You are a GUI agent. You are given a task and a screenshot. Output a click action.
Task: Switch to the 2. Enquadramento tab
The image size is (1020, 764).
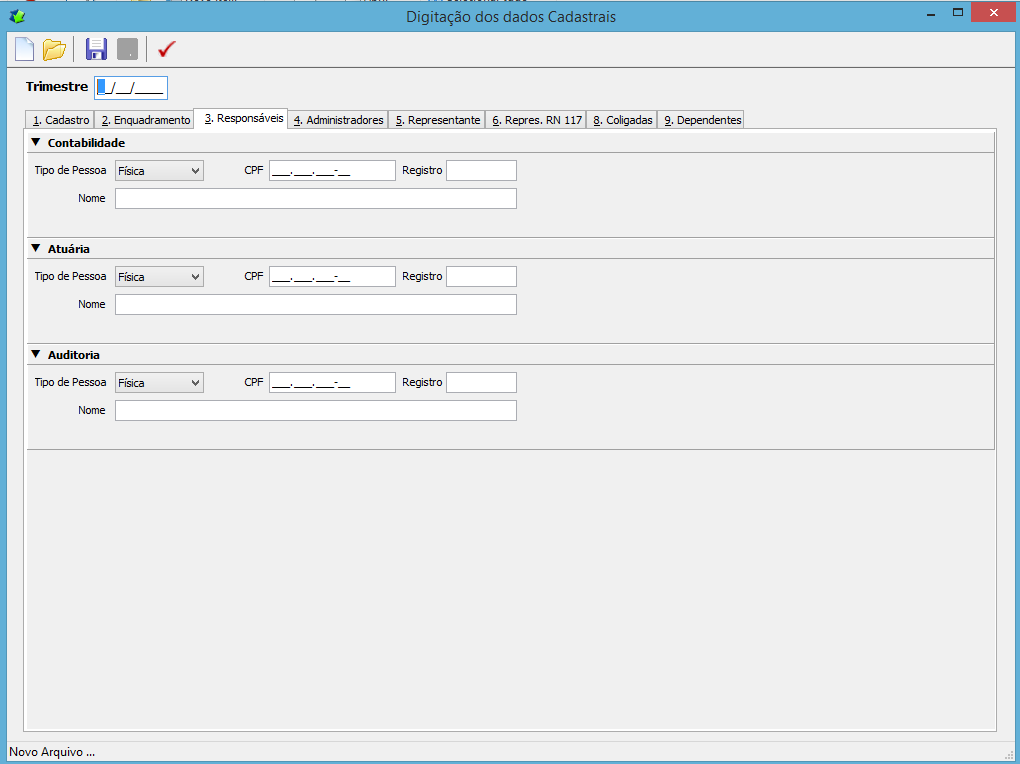[145, 120]
